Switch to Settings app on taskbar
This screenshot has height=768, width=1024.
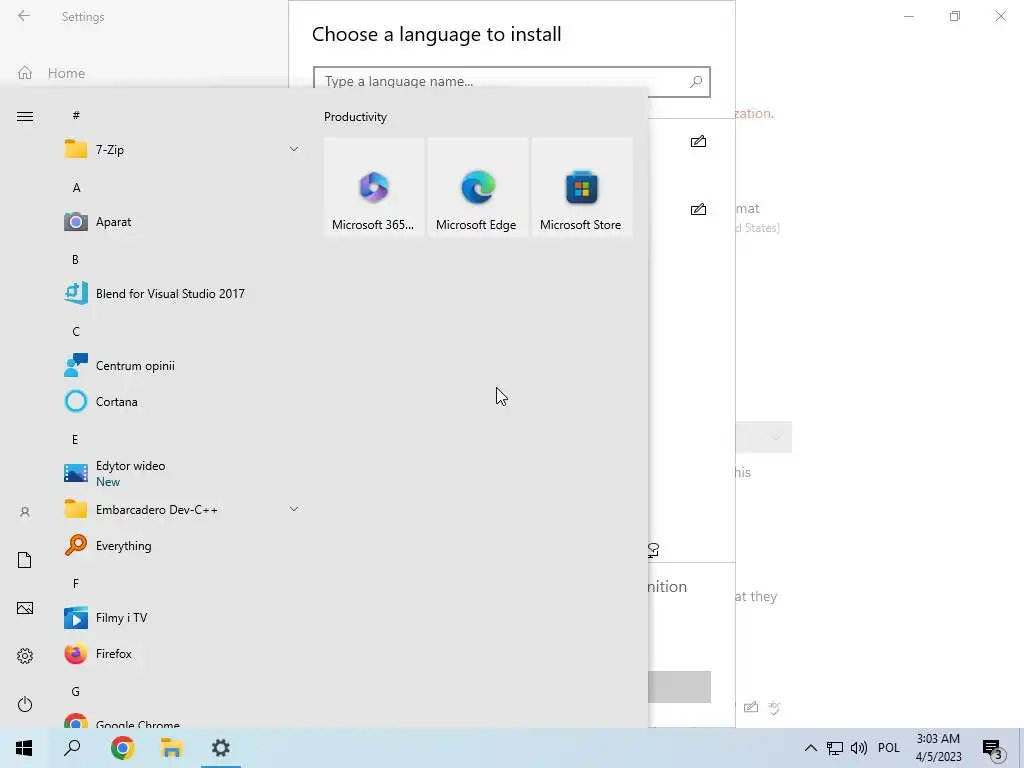point(221,748)
